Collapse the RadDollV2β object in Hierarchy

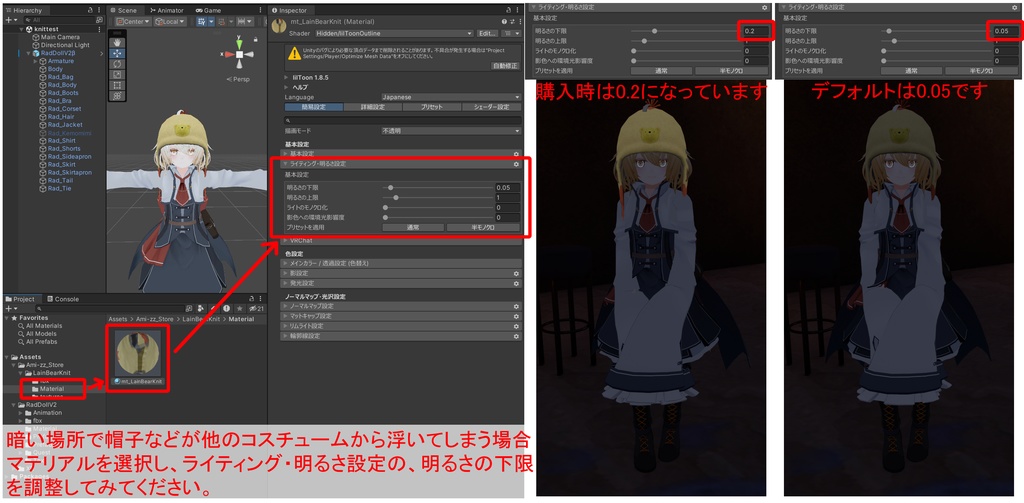[28, 54]
